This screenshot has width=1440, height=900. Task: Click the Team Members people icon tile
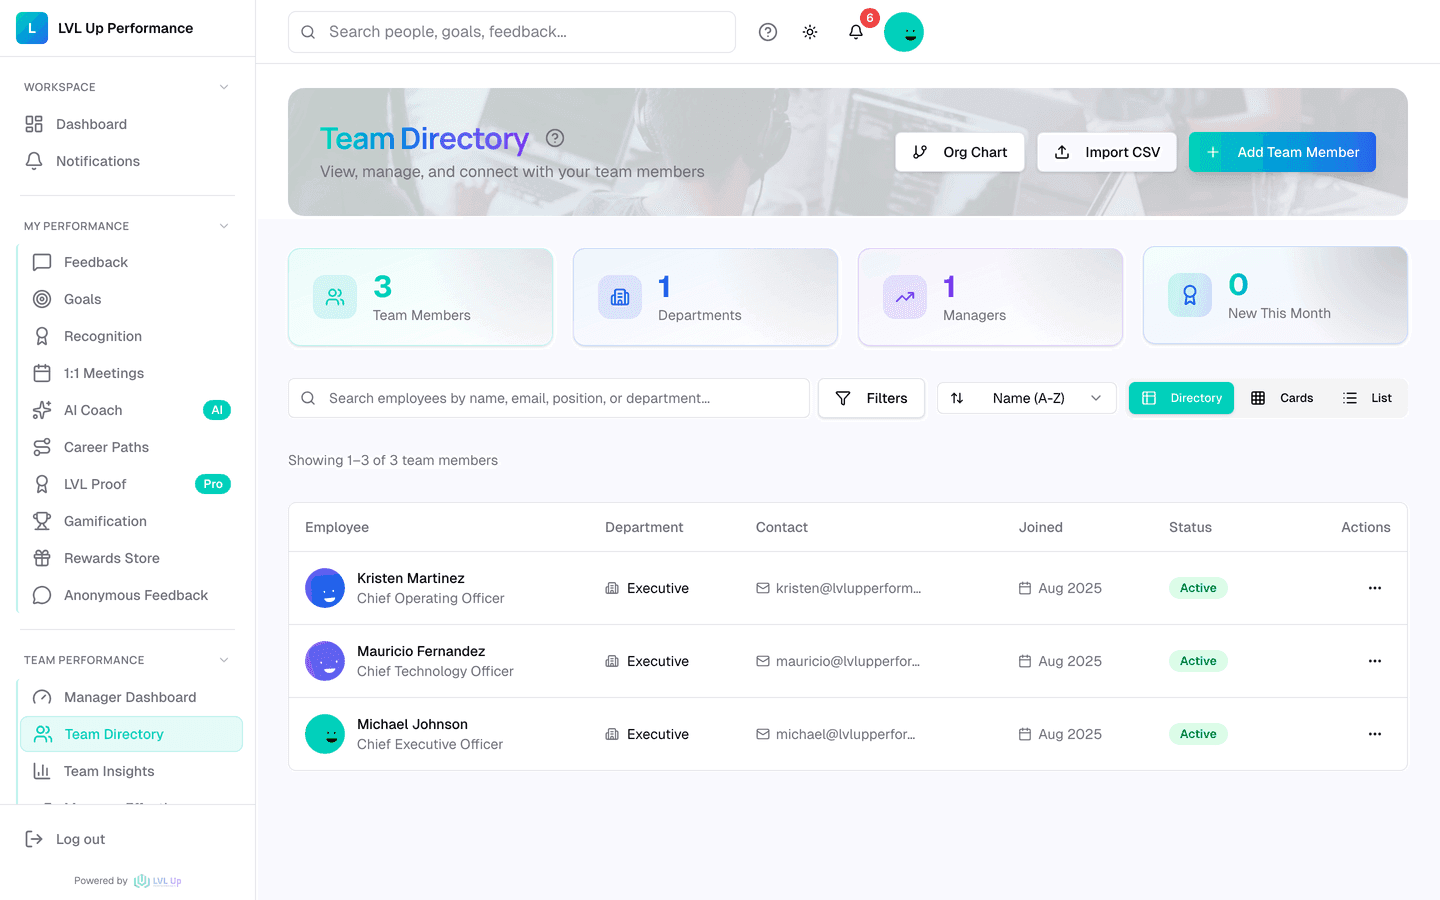[335, 297]
